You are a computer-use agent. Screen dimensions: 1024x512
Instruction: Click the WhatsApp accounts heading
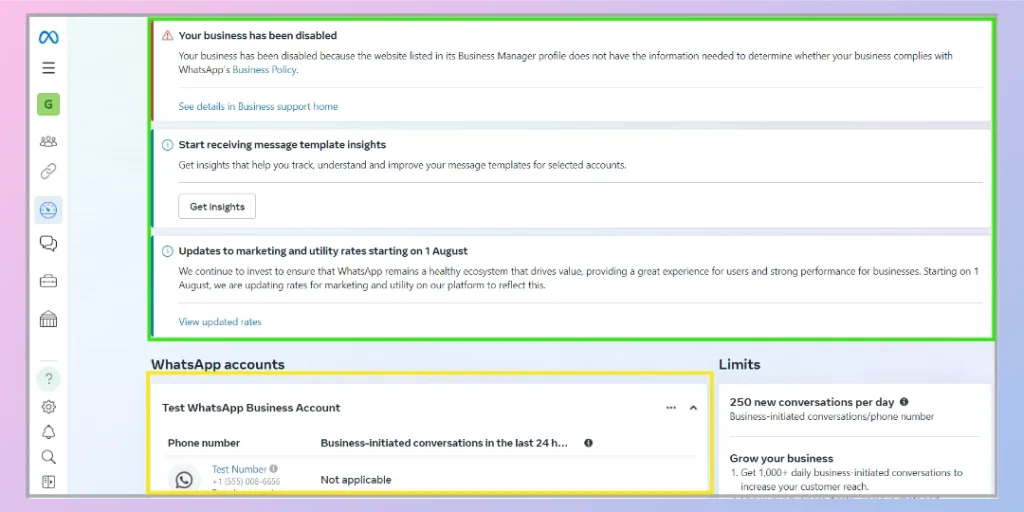pyautogui.click(x=218, y=364)
